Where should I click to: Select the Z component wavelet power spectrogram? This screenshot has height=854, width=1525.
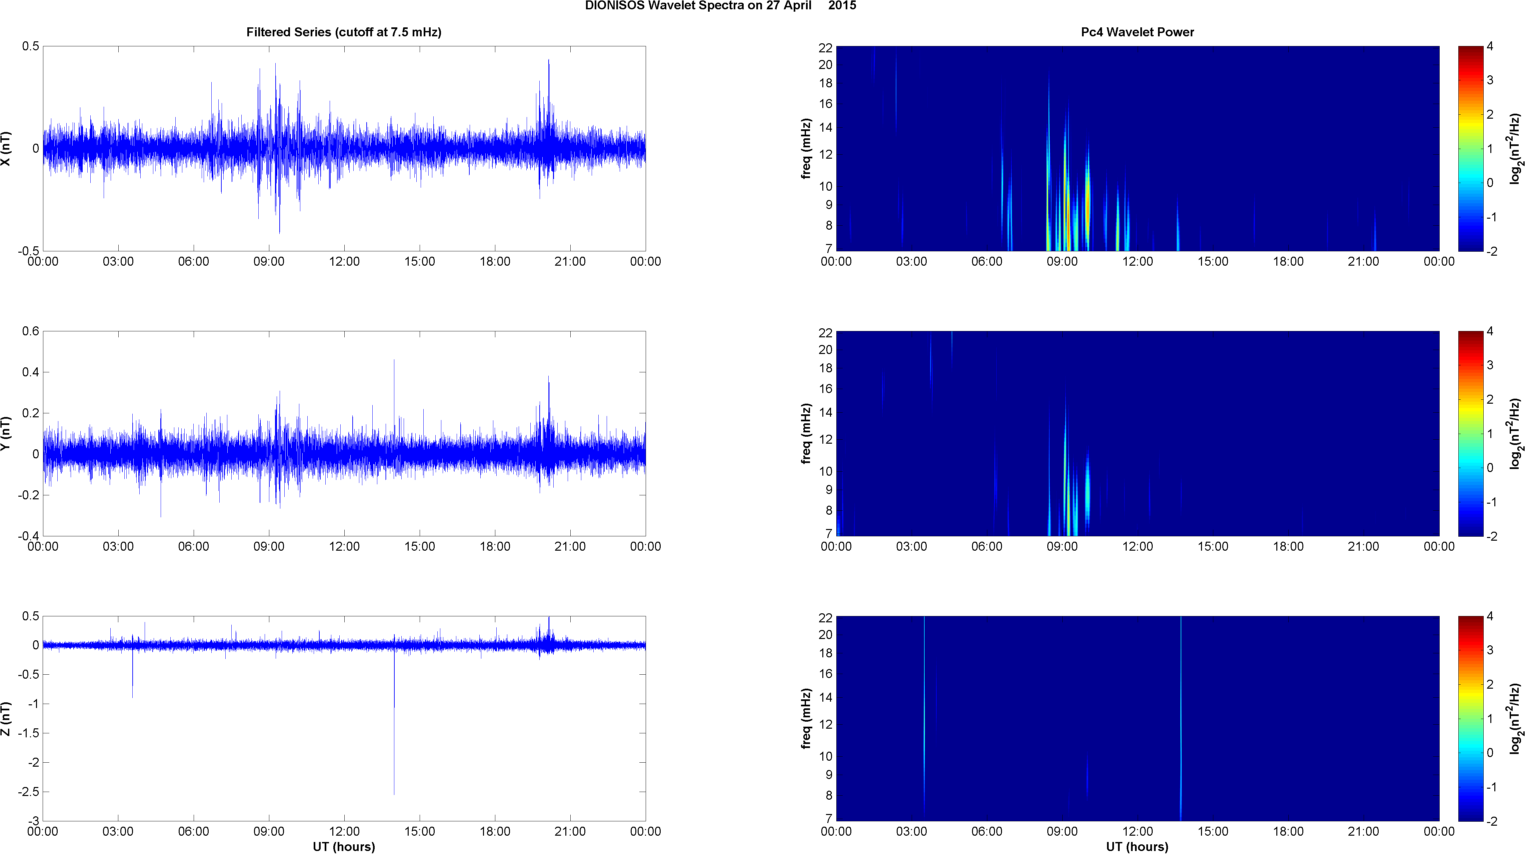pos(1137,719)
